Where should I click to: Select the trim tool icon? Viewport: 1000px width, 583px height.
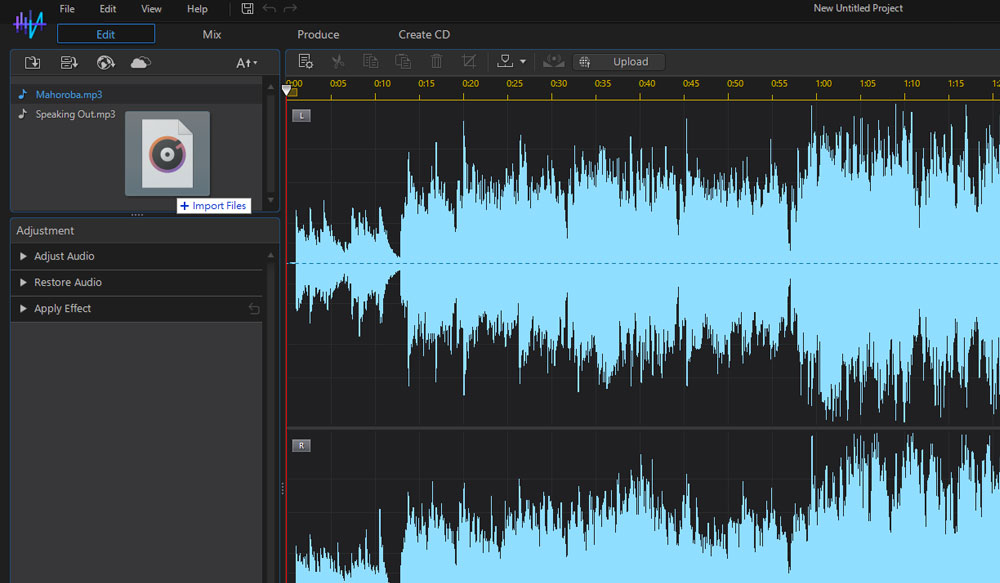pyautogui.click(x=470, y=61)
